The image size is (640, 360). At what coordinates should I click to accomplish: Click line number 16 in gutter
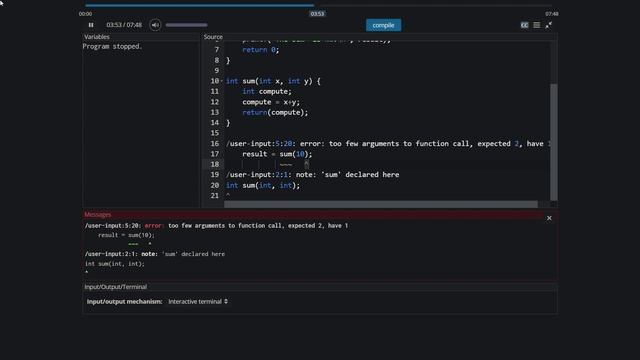(215, 143)
